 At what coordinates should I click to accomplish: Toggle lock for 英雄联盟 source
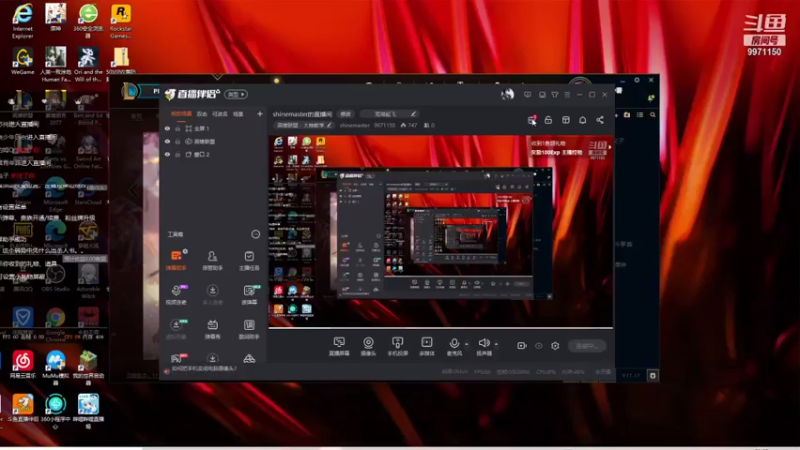[178, 141]
